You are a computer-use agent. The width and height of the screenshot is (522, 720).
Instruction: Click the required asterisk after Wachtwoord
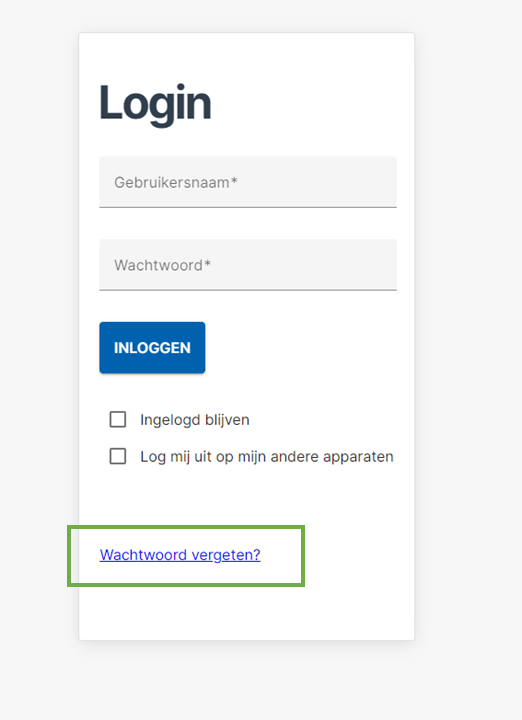(208, 263)
